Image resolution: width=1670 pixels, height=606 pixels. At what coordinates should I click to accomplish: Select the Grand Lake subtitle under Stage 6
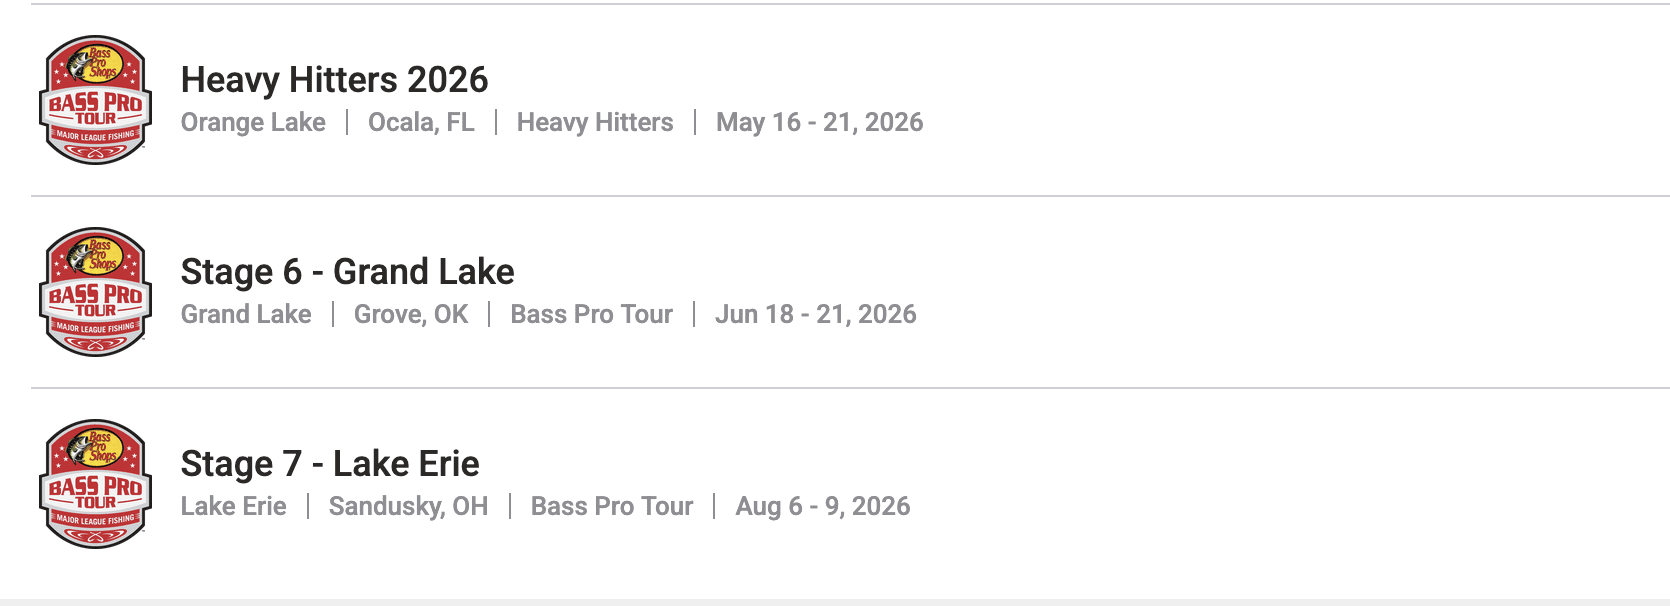pyautogui.click(x=246, y=314)
